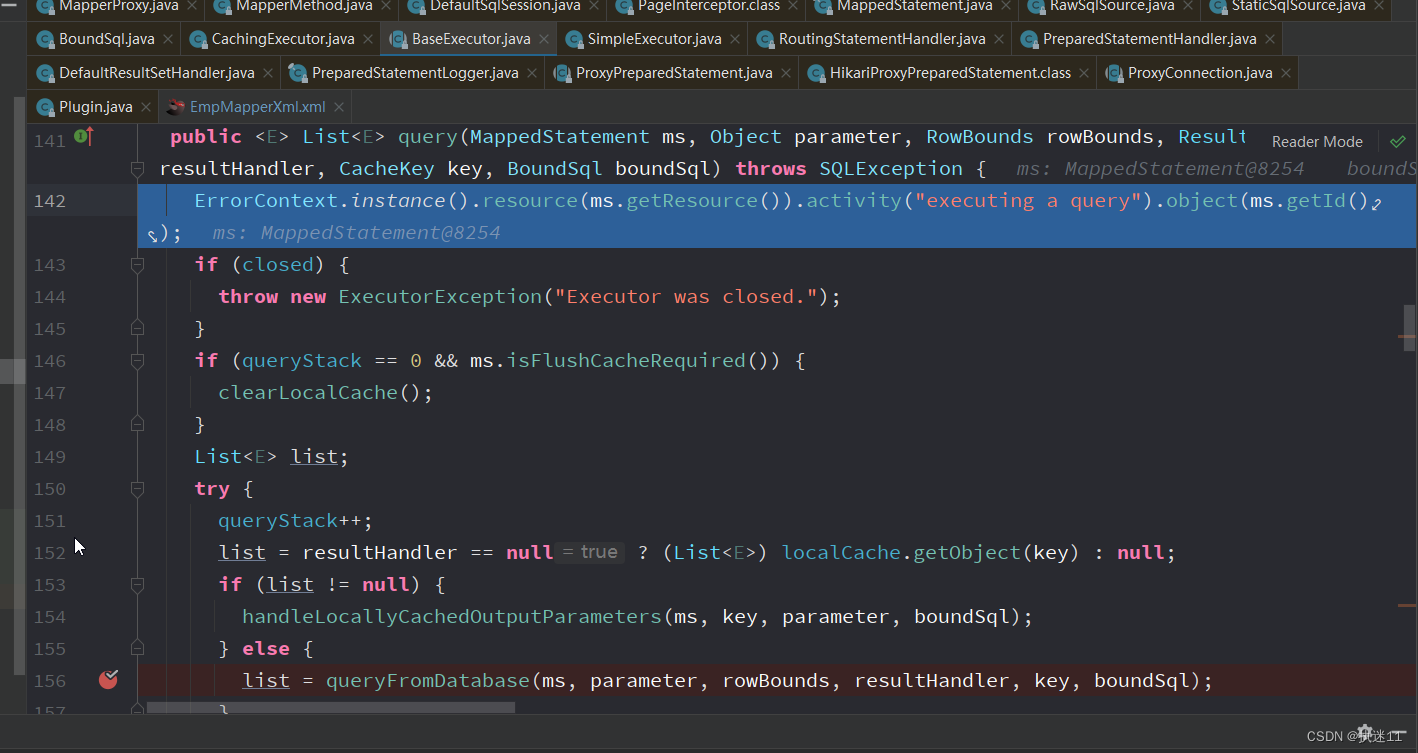Switch to the Plugin.java tab
The image size is (1418, 753).
pos(95,107)
